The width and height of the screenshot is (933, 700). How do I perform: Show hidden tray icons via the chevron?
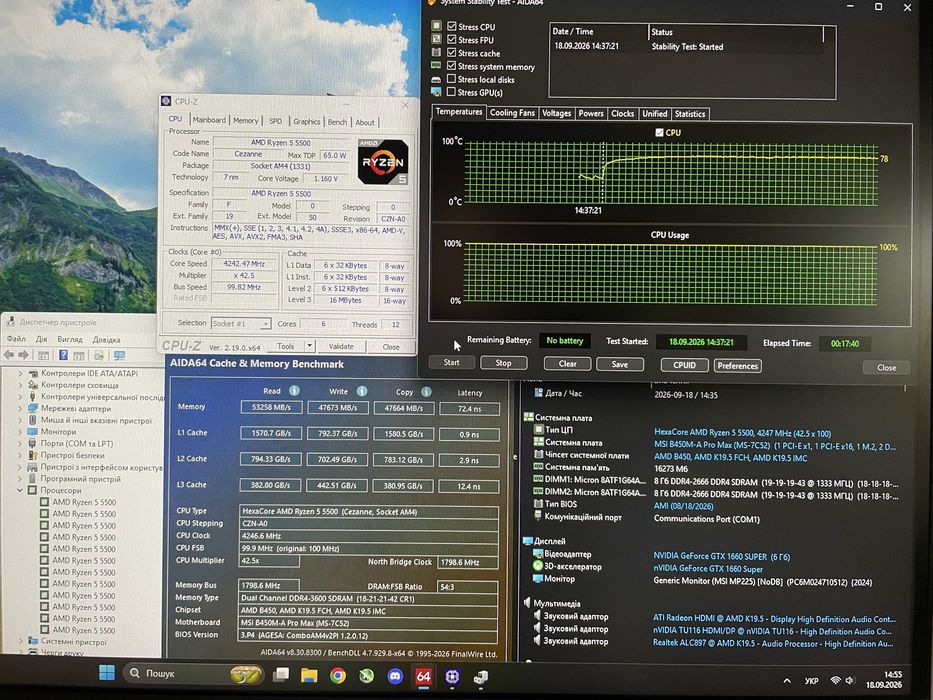point(787,680)
